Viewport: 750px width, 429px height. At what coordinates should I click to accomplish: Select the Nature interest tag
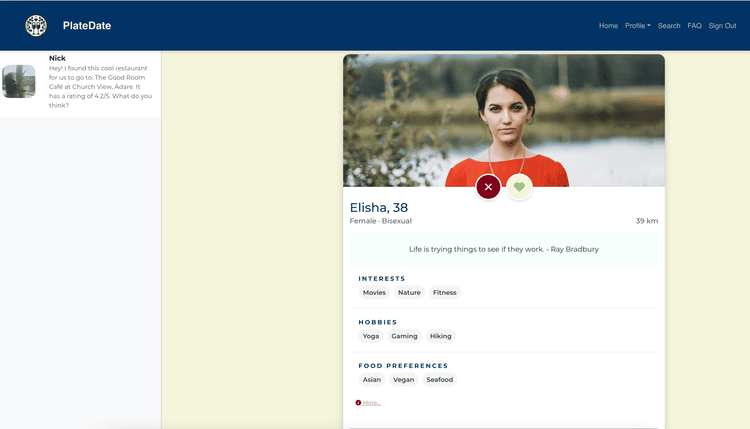tap(409, 293)
